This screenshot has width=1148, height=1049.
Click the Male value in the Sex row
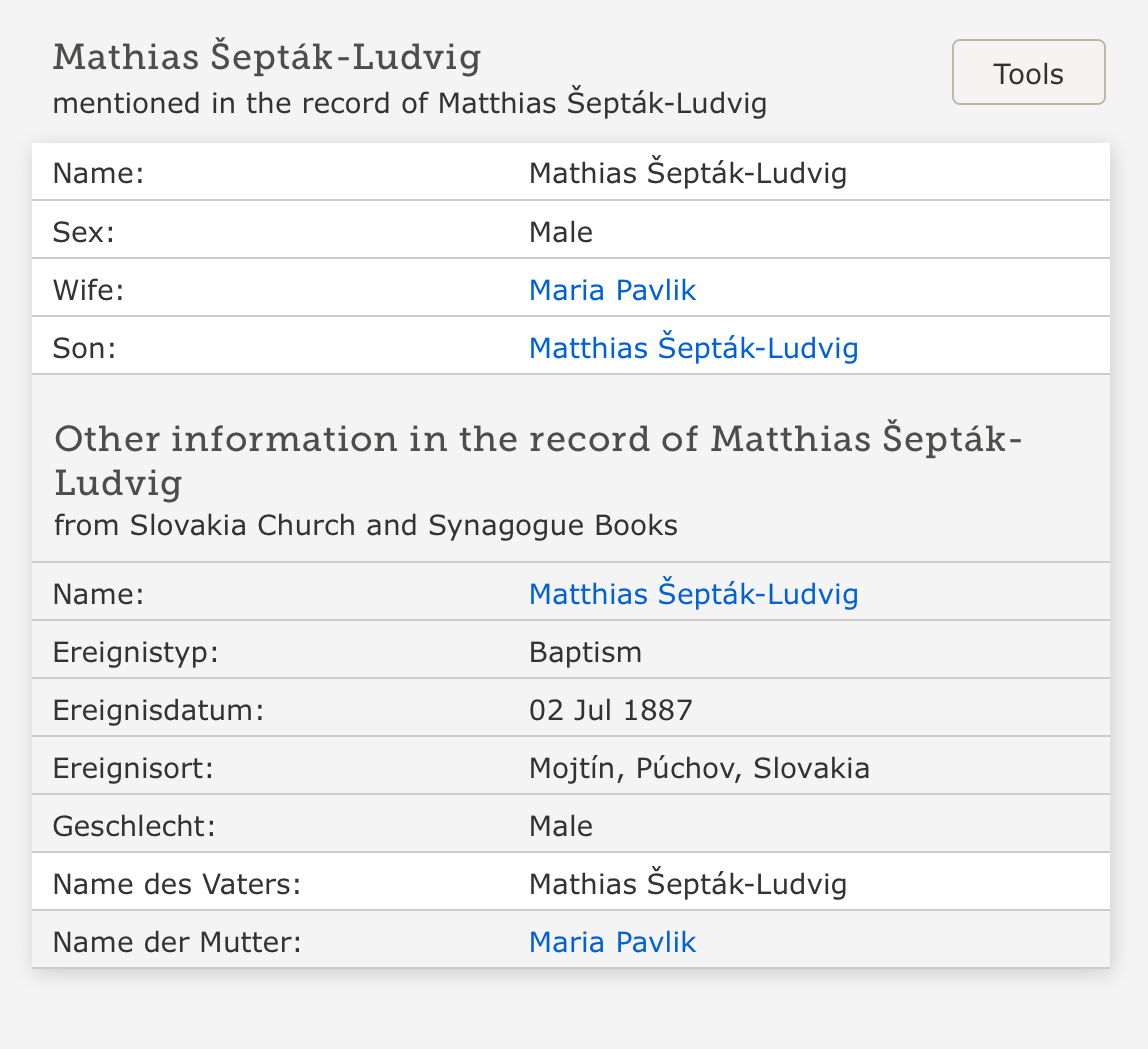pos(560,232)
